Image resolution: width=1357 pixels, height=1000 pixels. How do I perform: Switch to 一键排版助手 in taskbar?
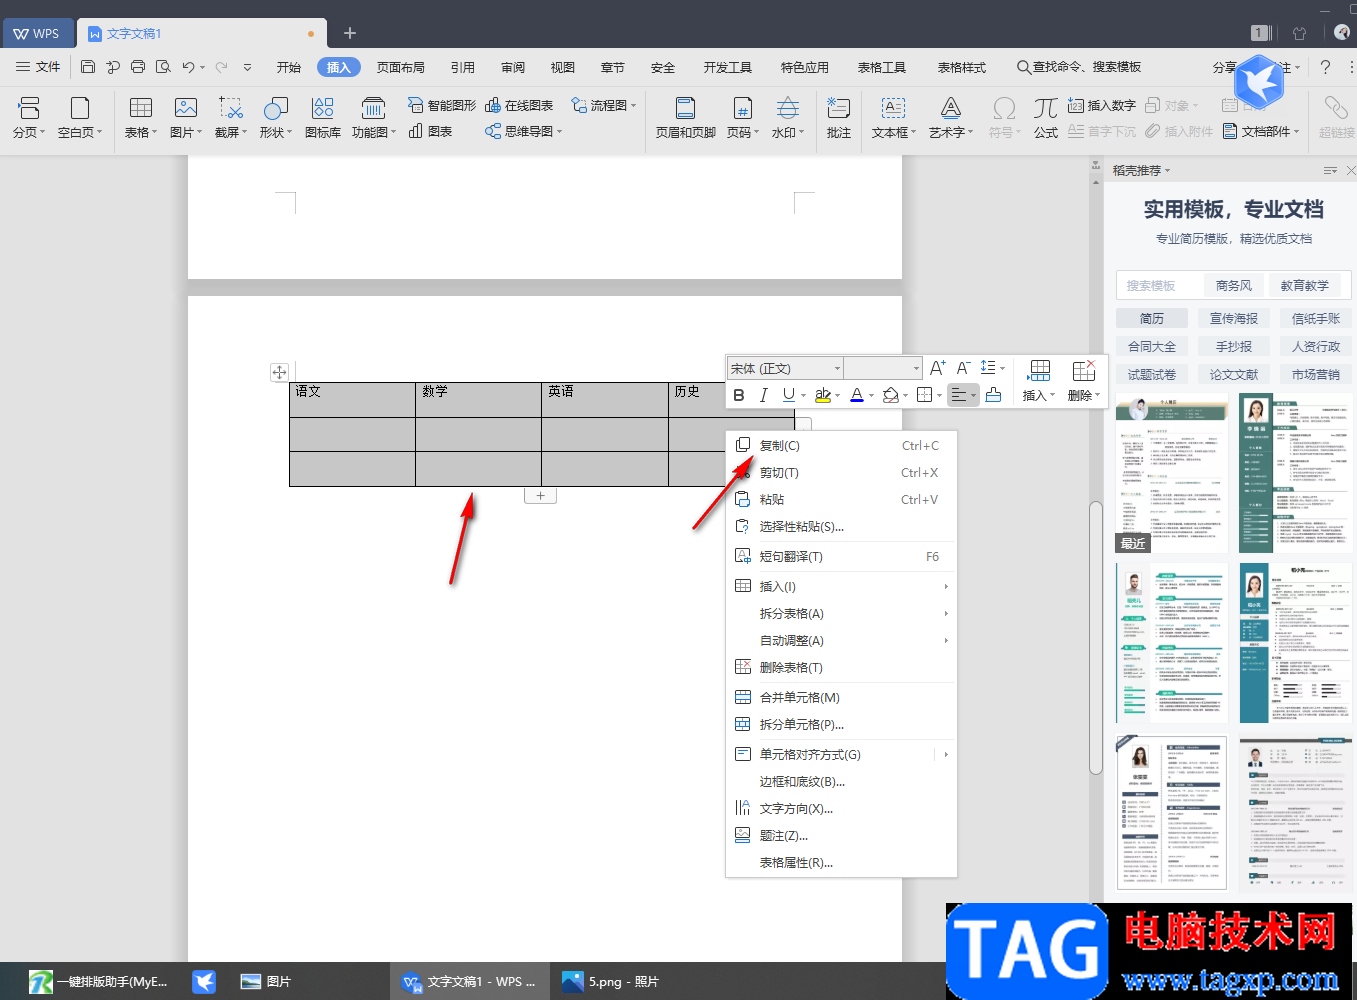point(98,982)
